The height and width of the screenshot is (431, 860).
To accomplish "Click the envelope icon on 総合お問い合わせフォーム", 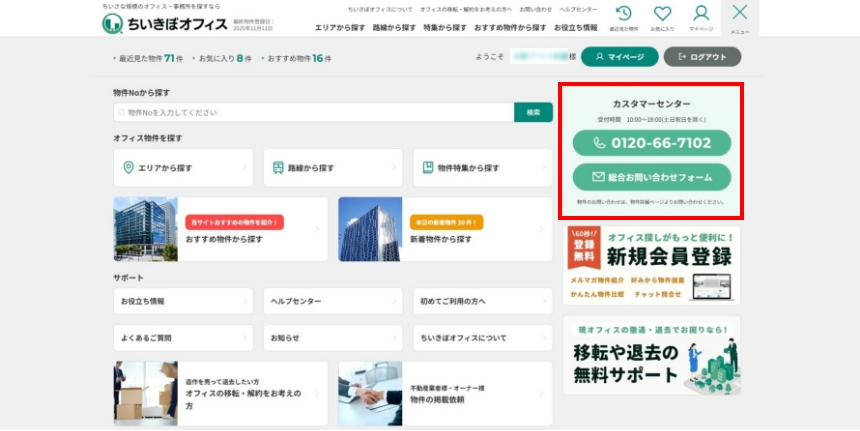I will (x=598, y=177).
